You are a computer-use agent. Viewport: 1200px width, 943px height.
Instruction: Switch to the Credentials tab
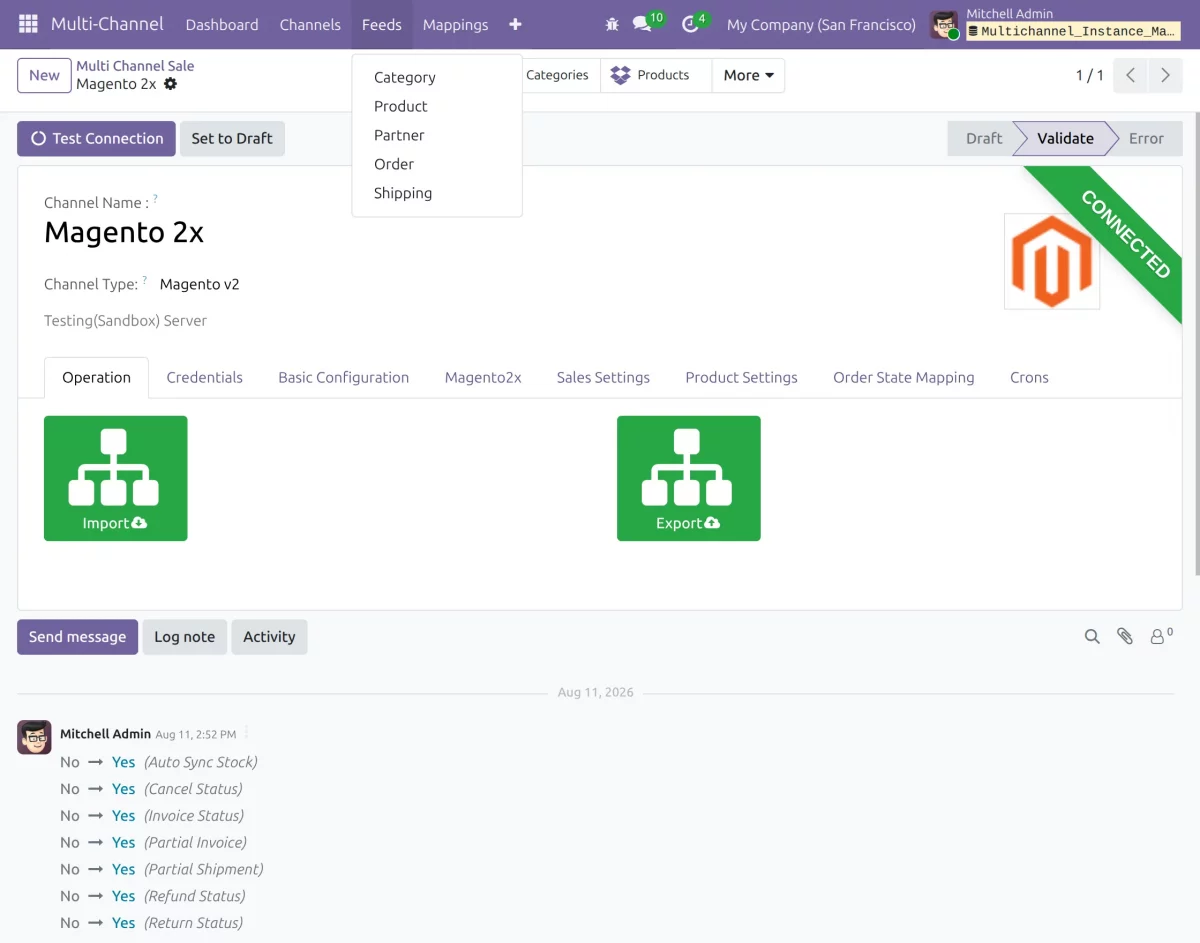pyautogui.click(x=205, y=377)
